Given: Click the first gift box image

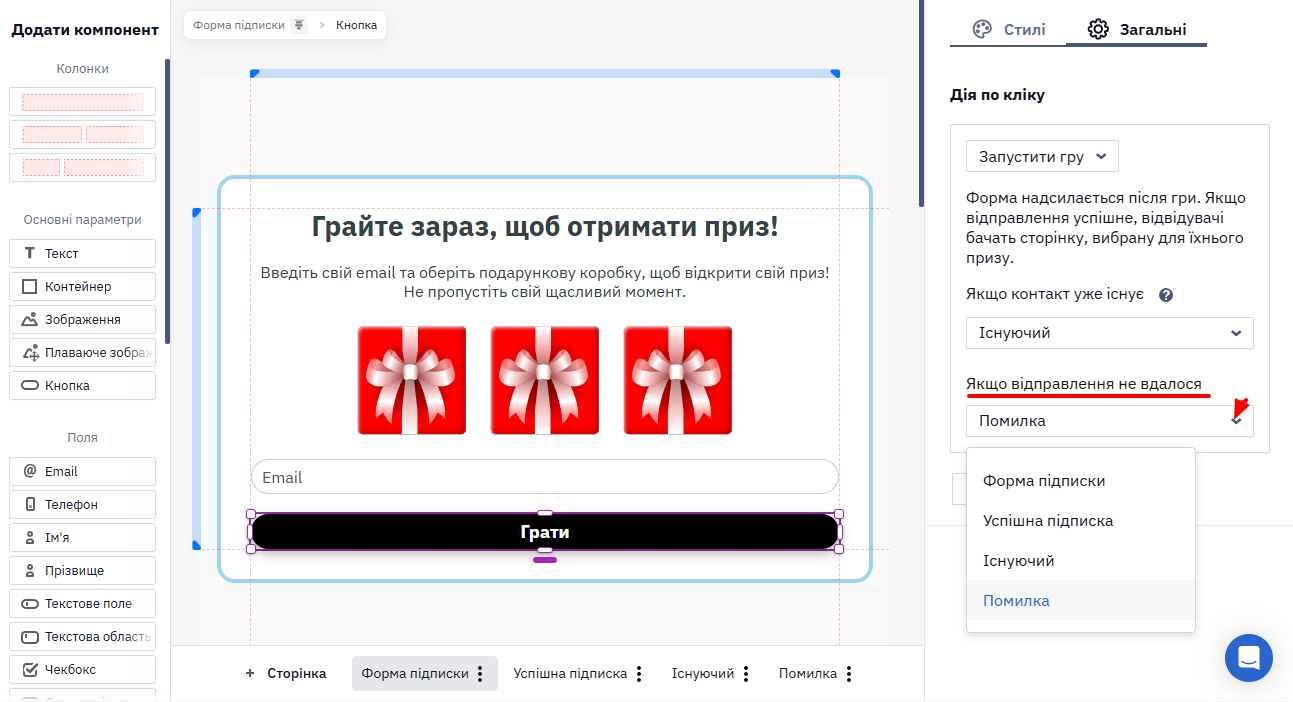Looking at the screenshot, I should [412, 380].
